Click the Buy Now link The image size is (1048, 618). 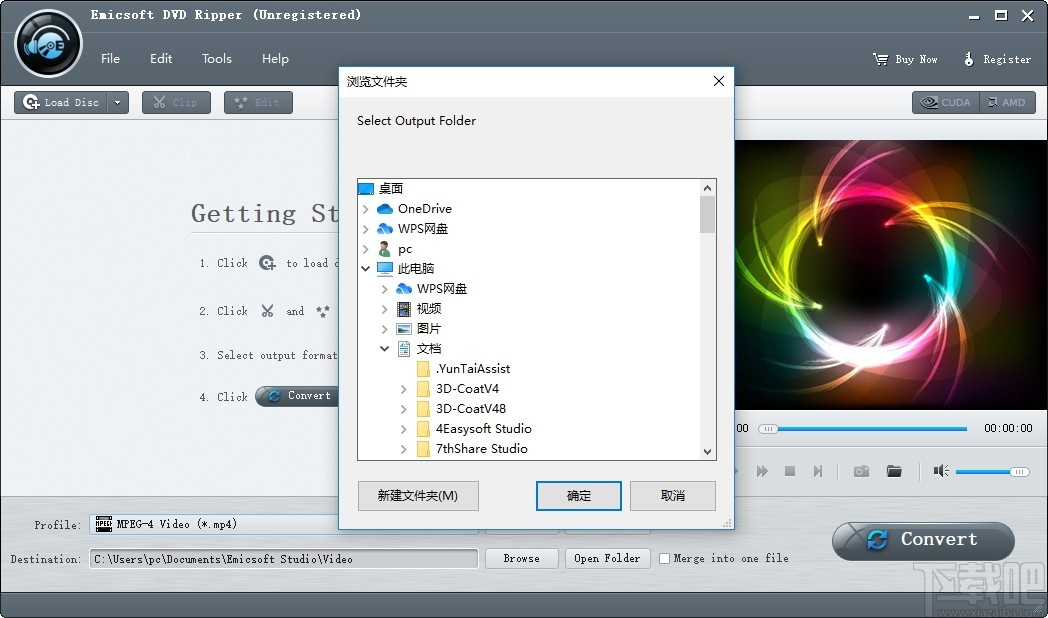(905, 58)
